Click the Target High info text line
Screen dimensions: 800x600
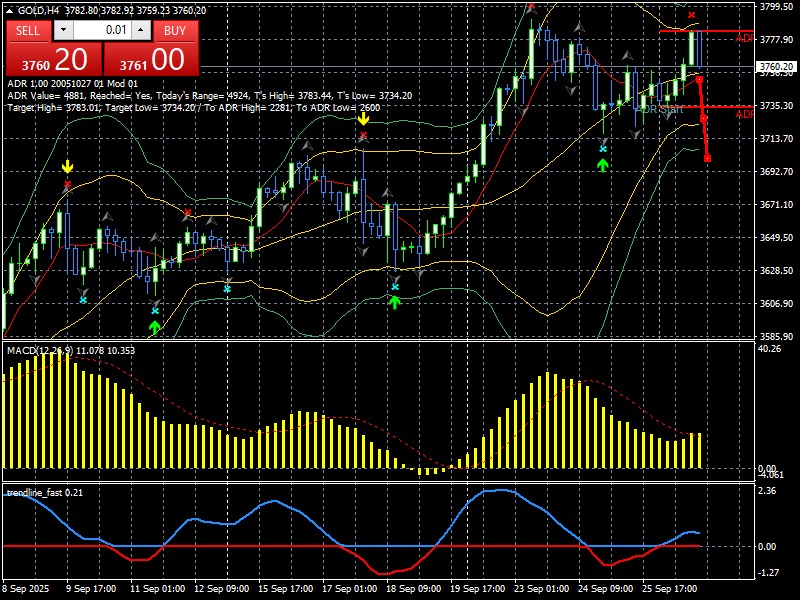[x=193, y=108]
